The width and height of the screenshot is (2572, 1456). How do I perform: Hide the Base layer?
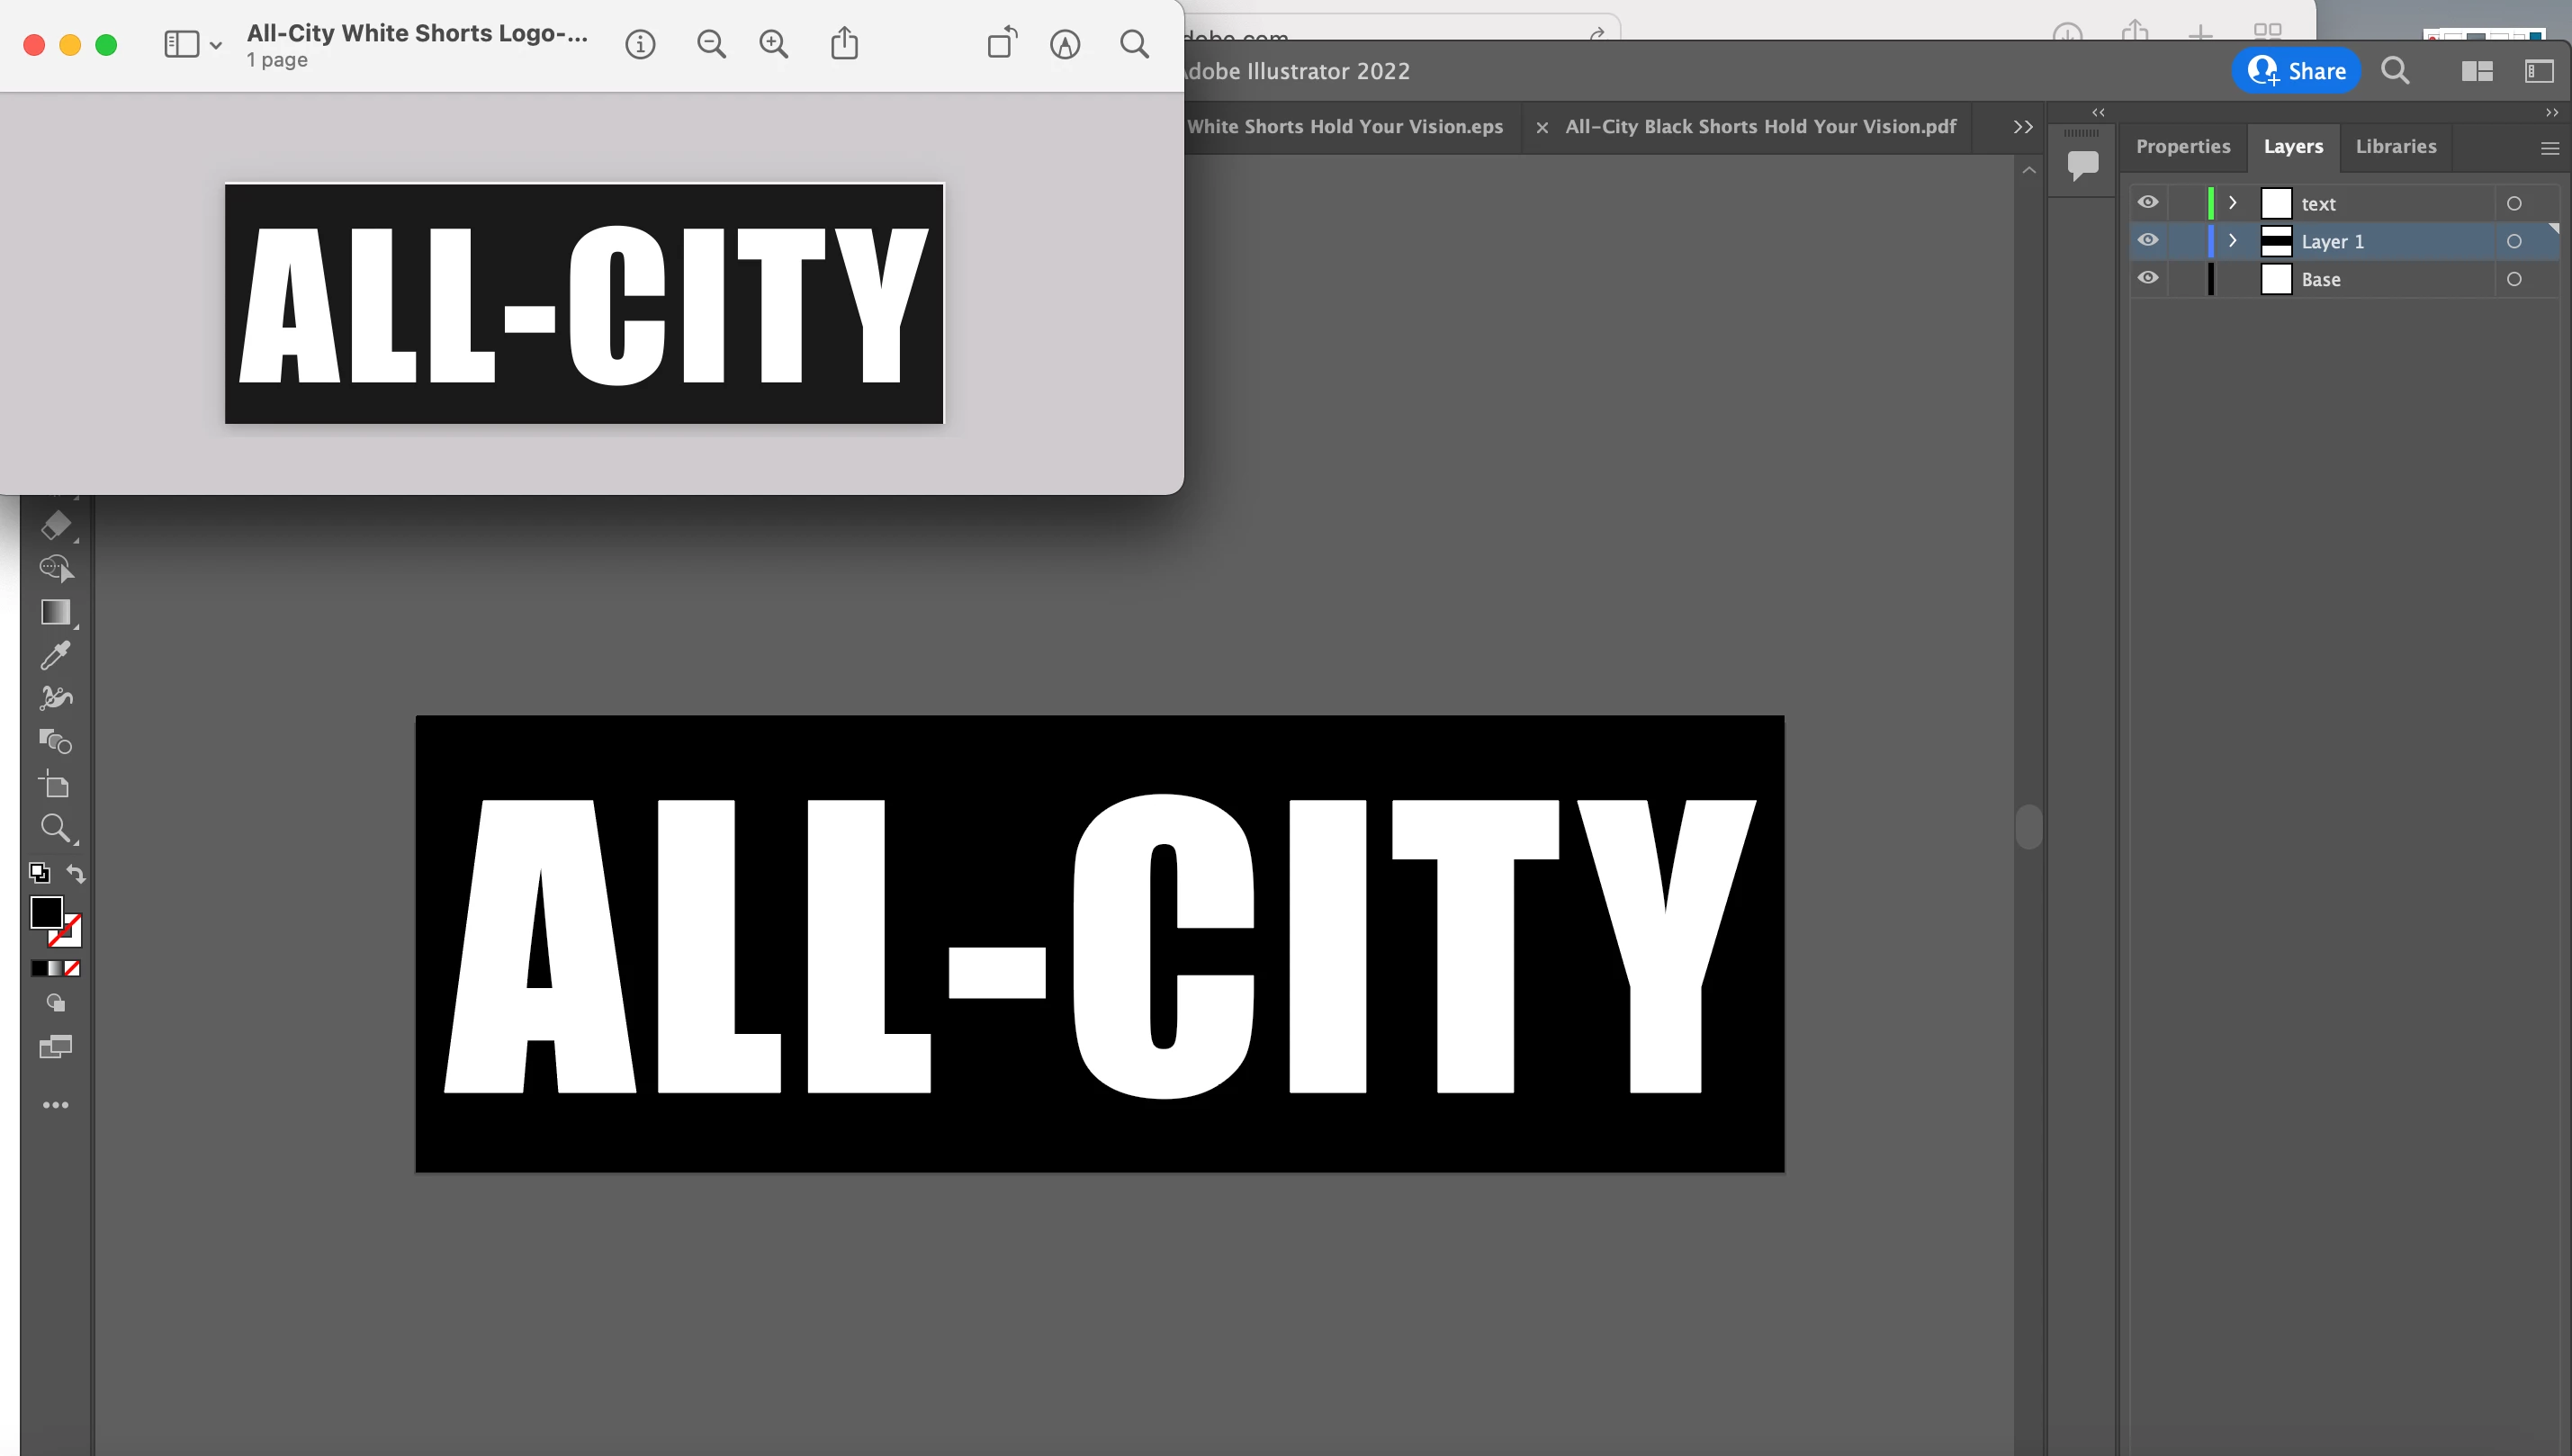tap(2147, 279)
